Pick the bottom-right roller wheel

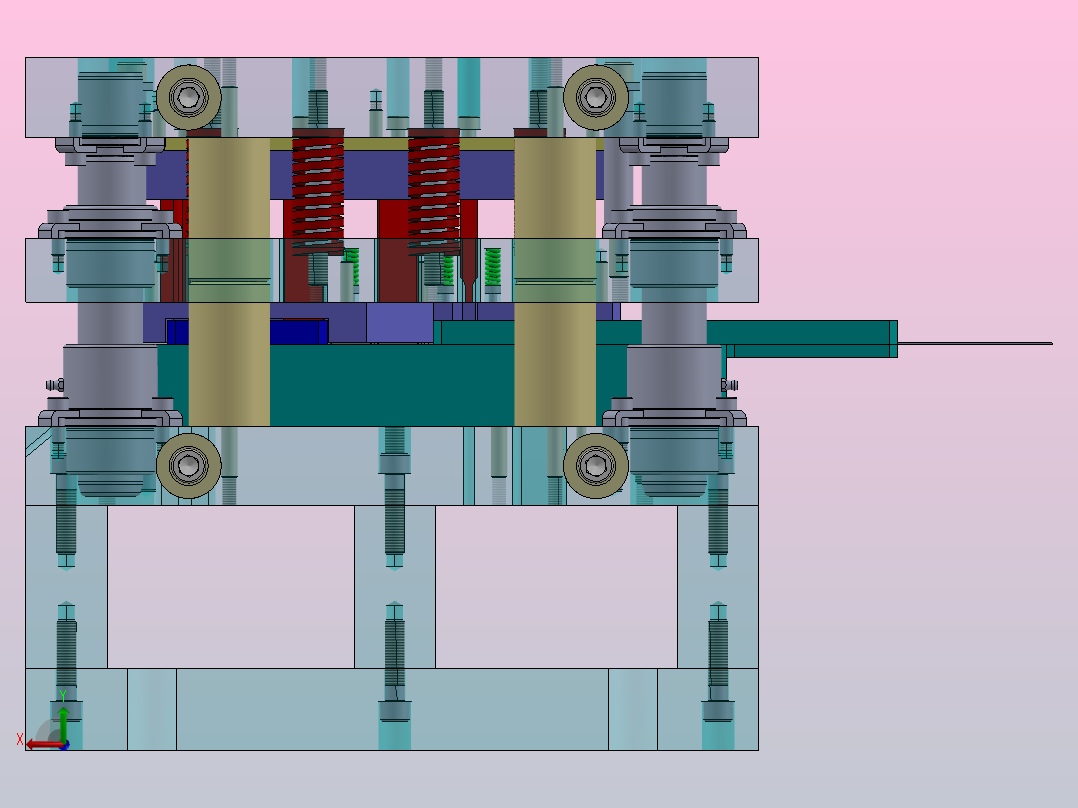pos(595,466)
